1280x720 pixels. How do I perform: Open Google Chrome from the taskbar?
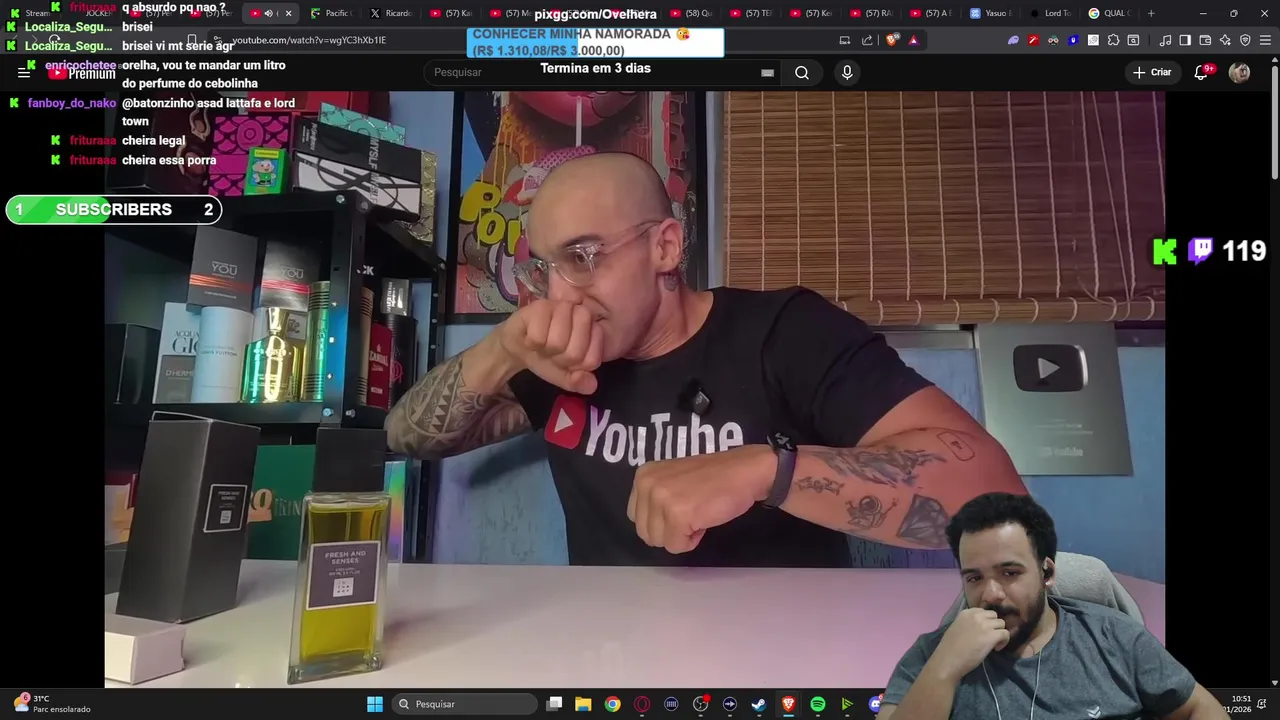[612, 704]
